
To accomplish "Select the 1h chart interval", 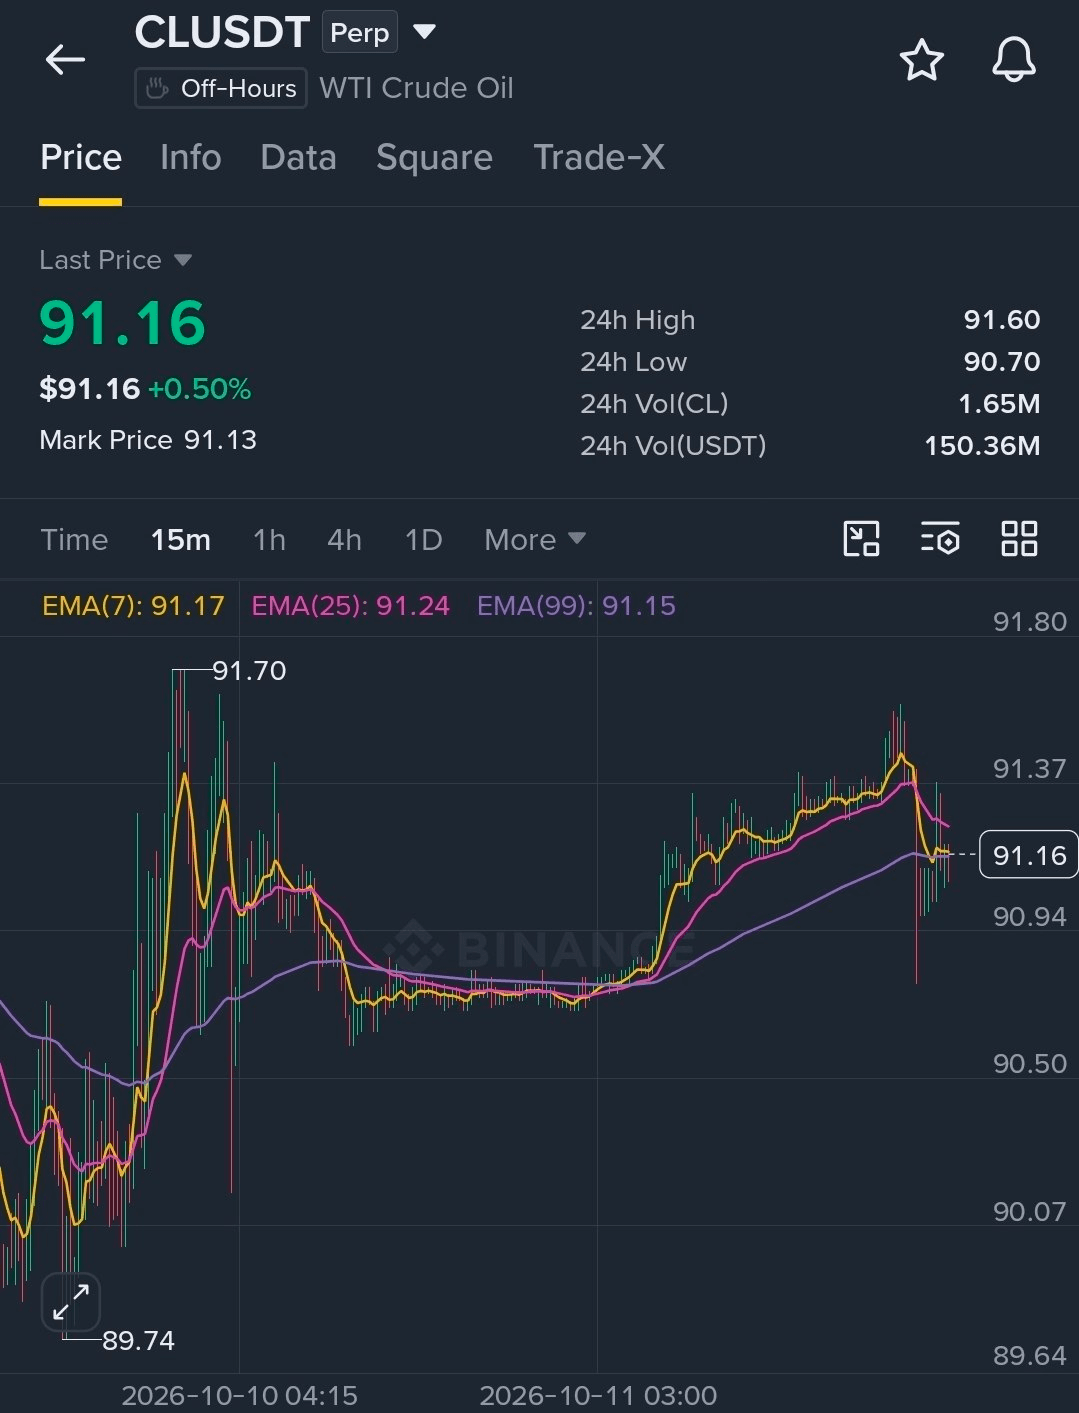I will coord(269,540).
